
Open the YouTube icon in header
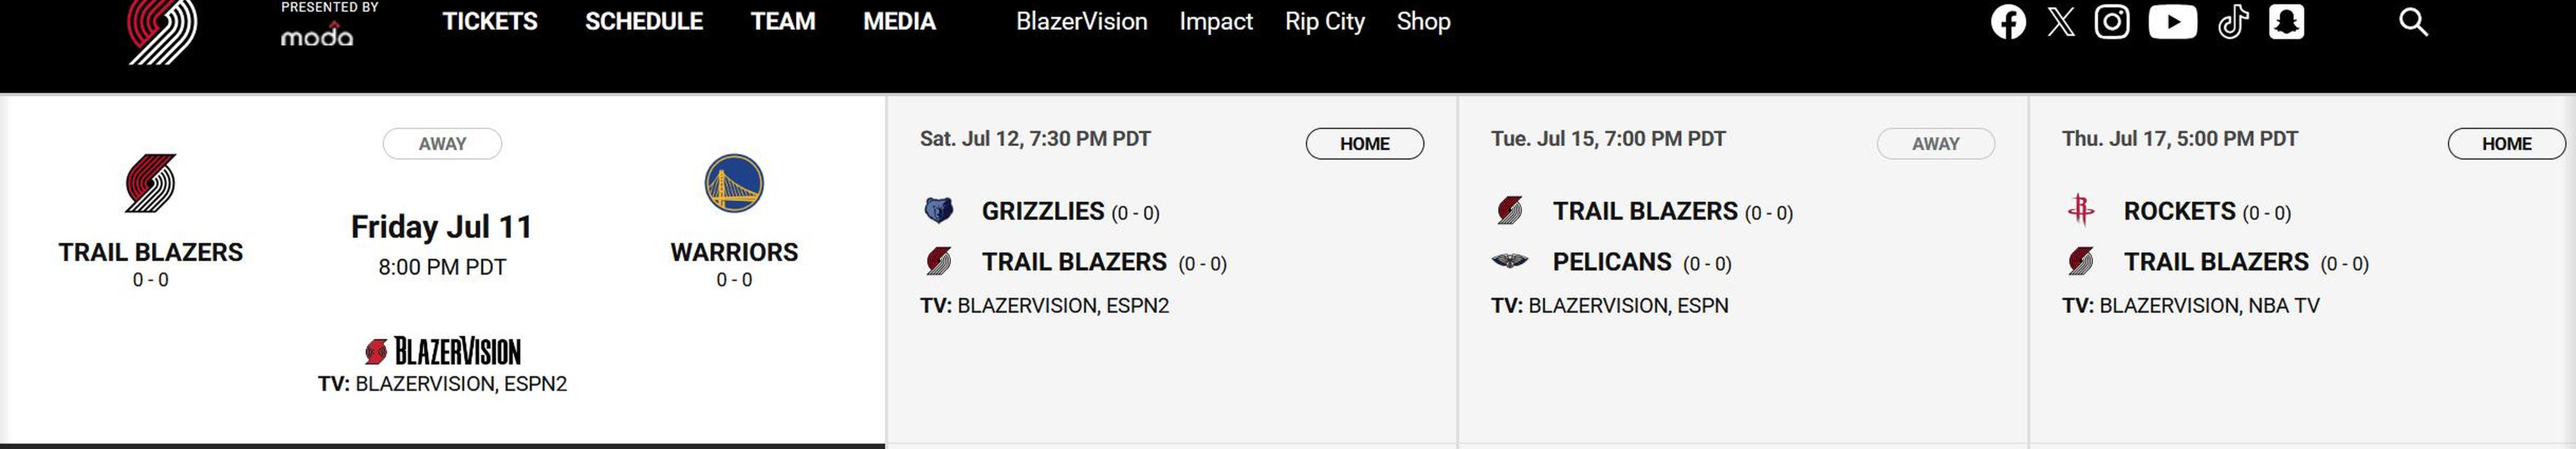tap(2173, 21)
